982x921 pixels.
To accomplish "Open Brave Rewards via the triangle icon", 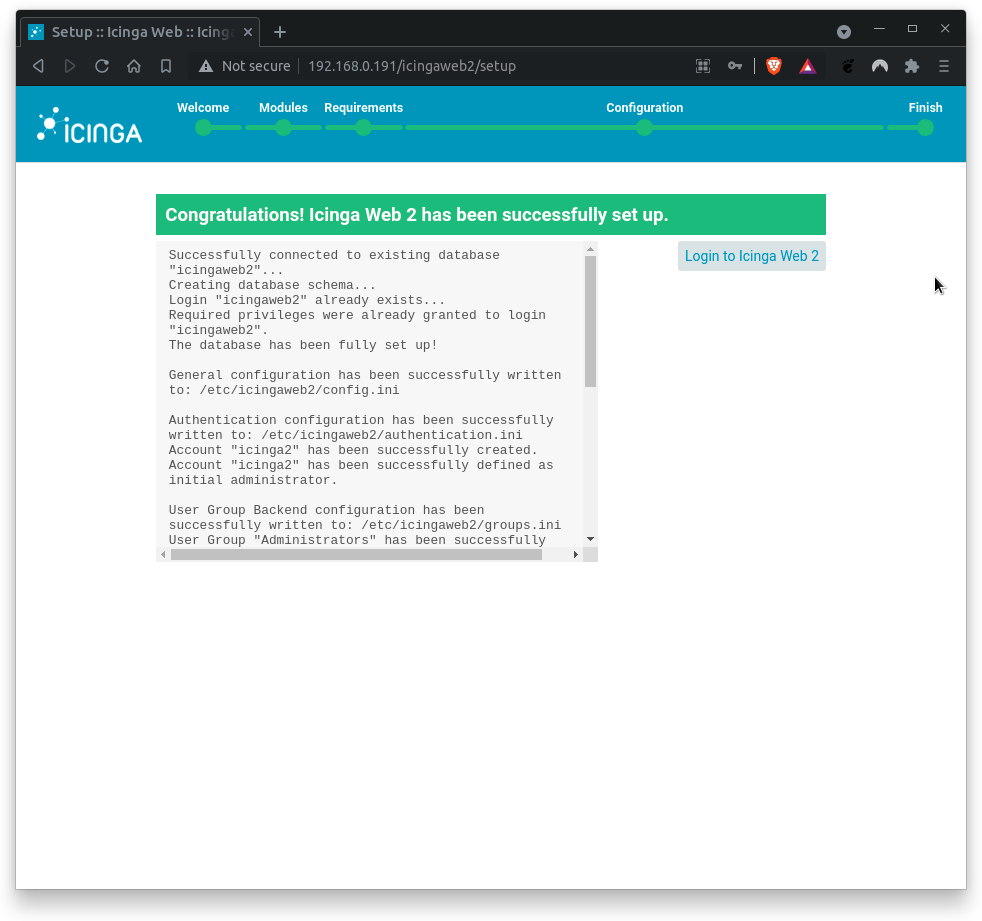I will (x=807, y=66).
